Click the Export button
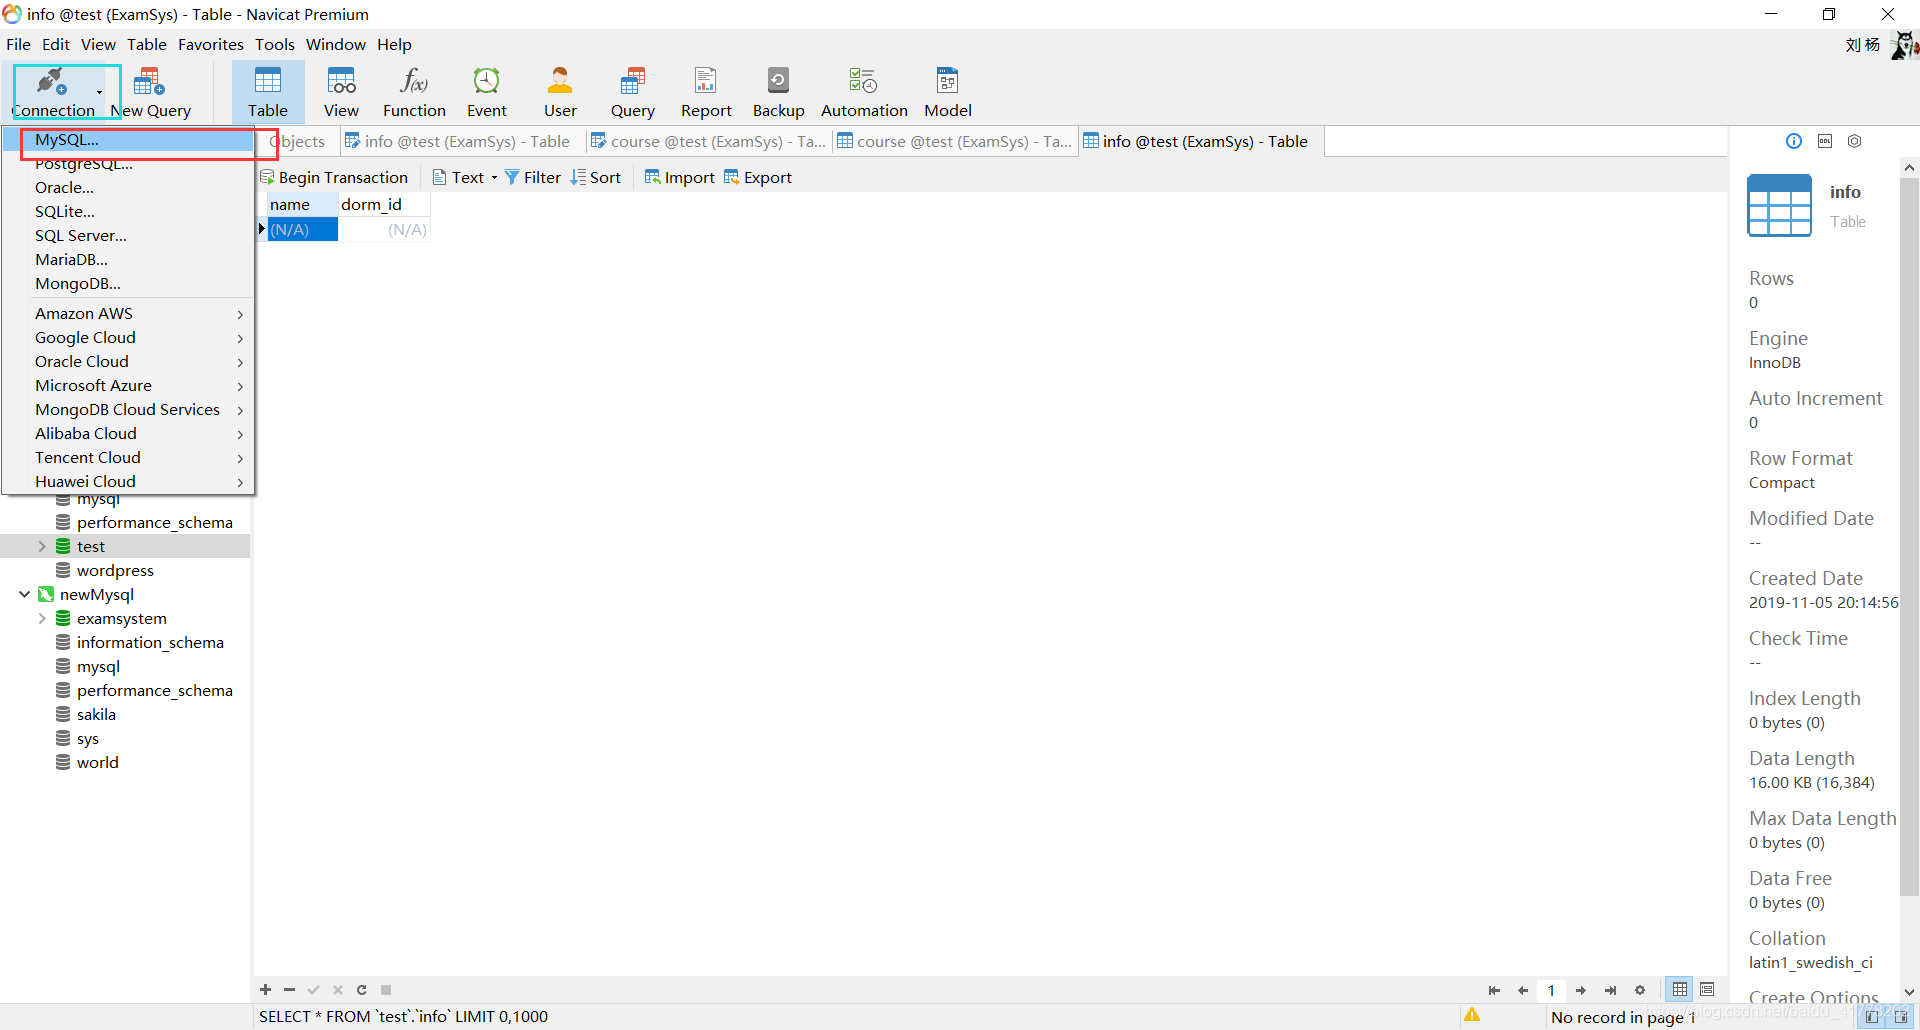1920x1030 pixels. (x=758, y=177)
